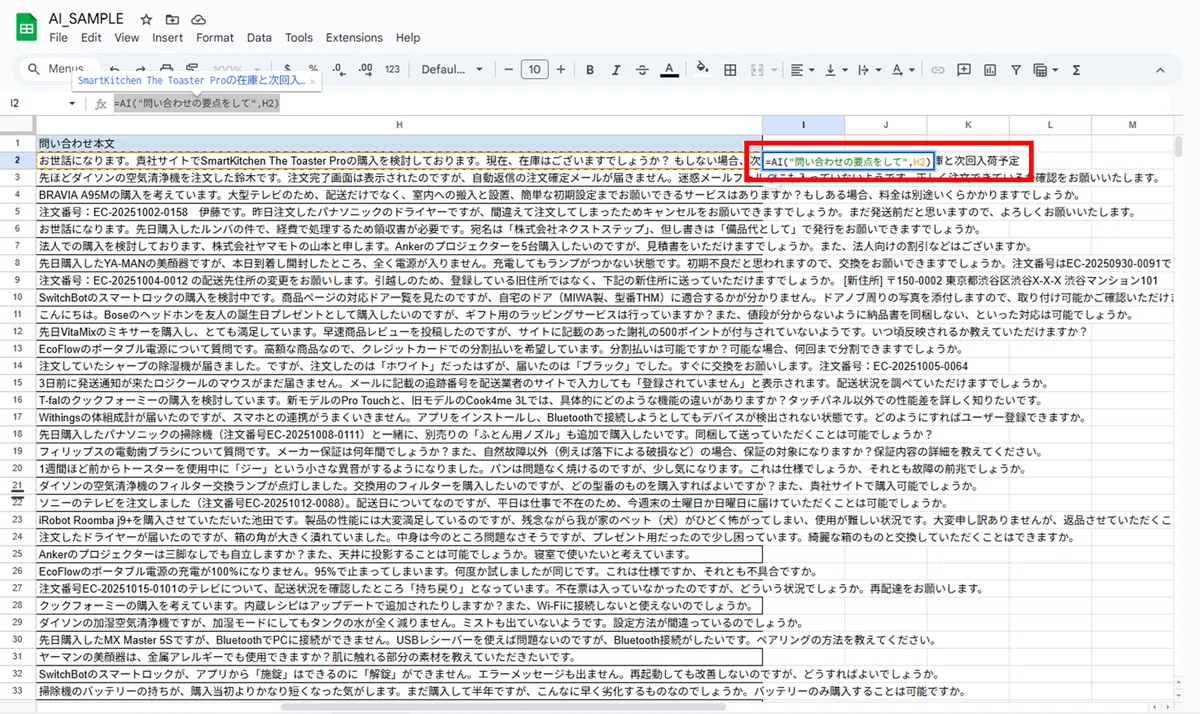Open vertical align dropdown
The image size is (1200, 714).
(x=834, y=70)
